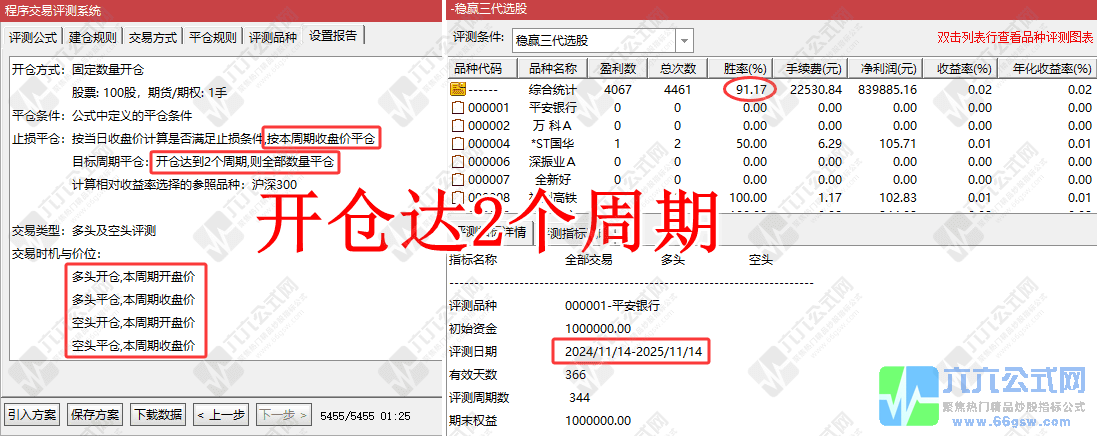
Task: Open the 建仓规则 tab
Action: click(x=92, y=37)
